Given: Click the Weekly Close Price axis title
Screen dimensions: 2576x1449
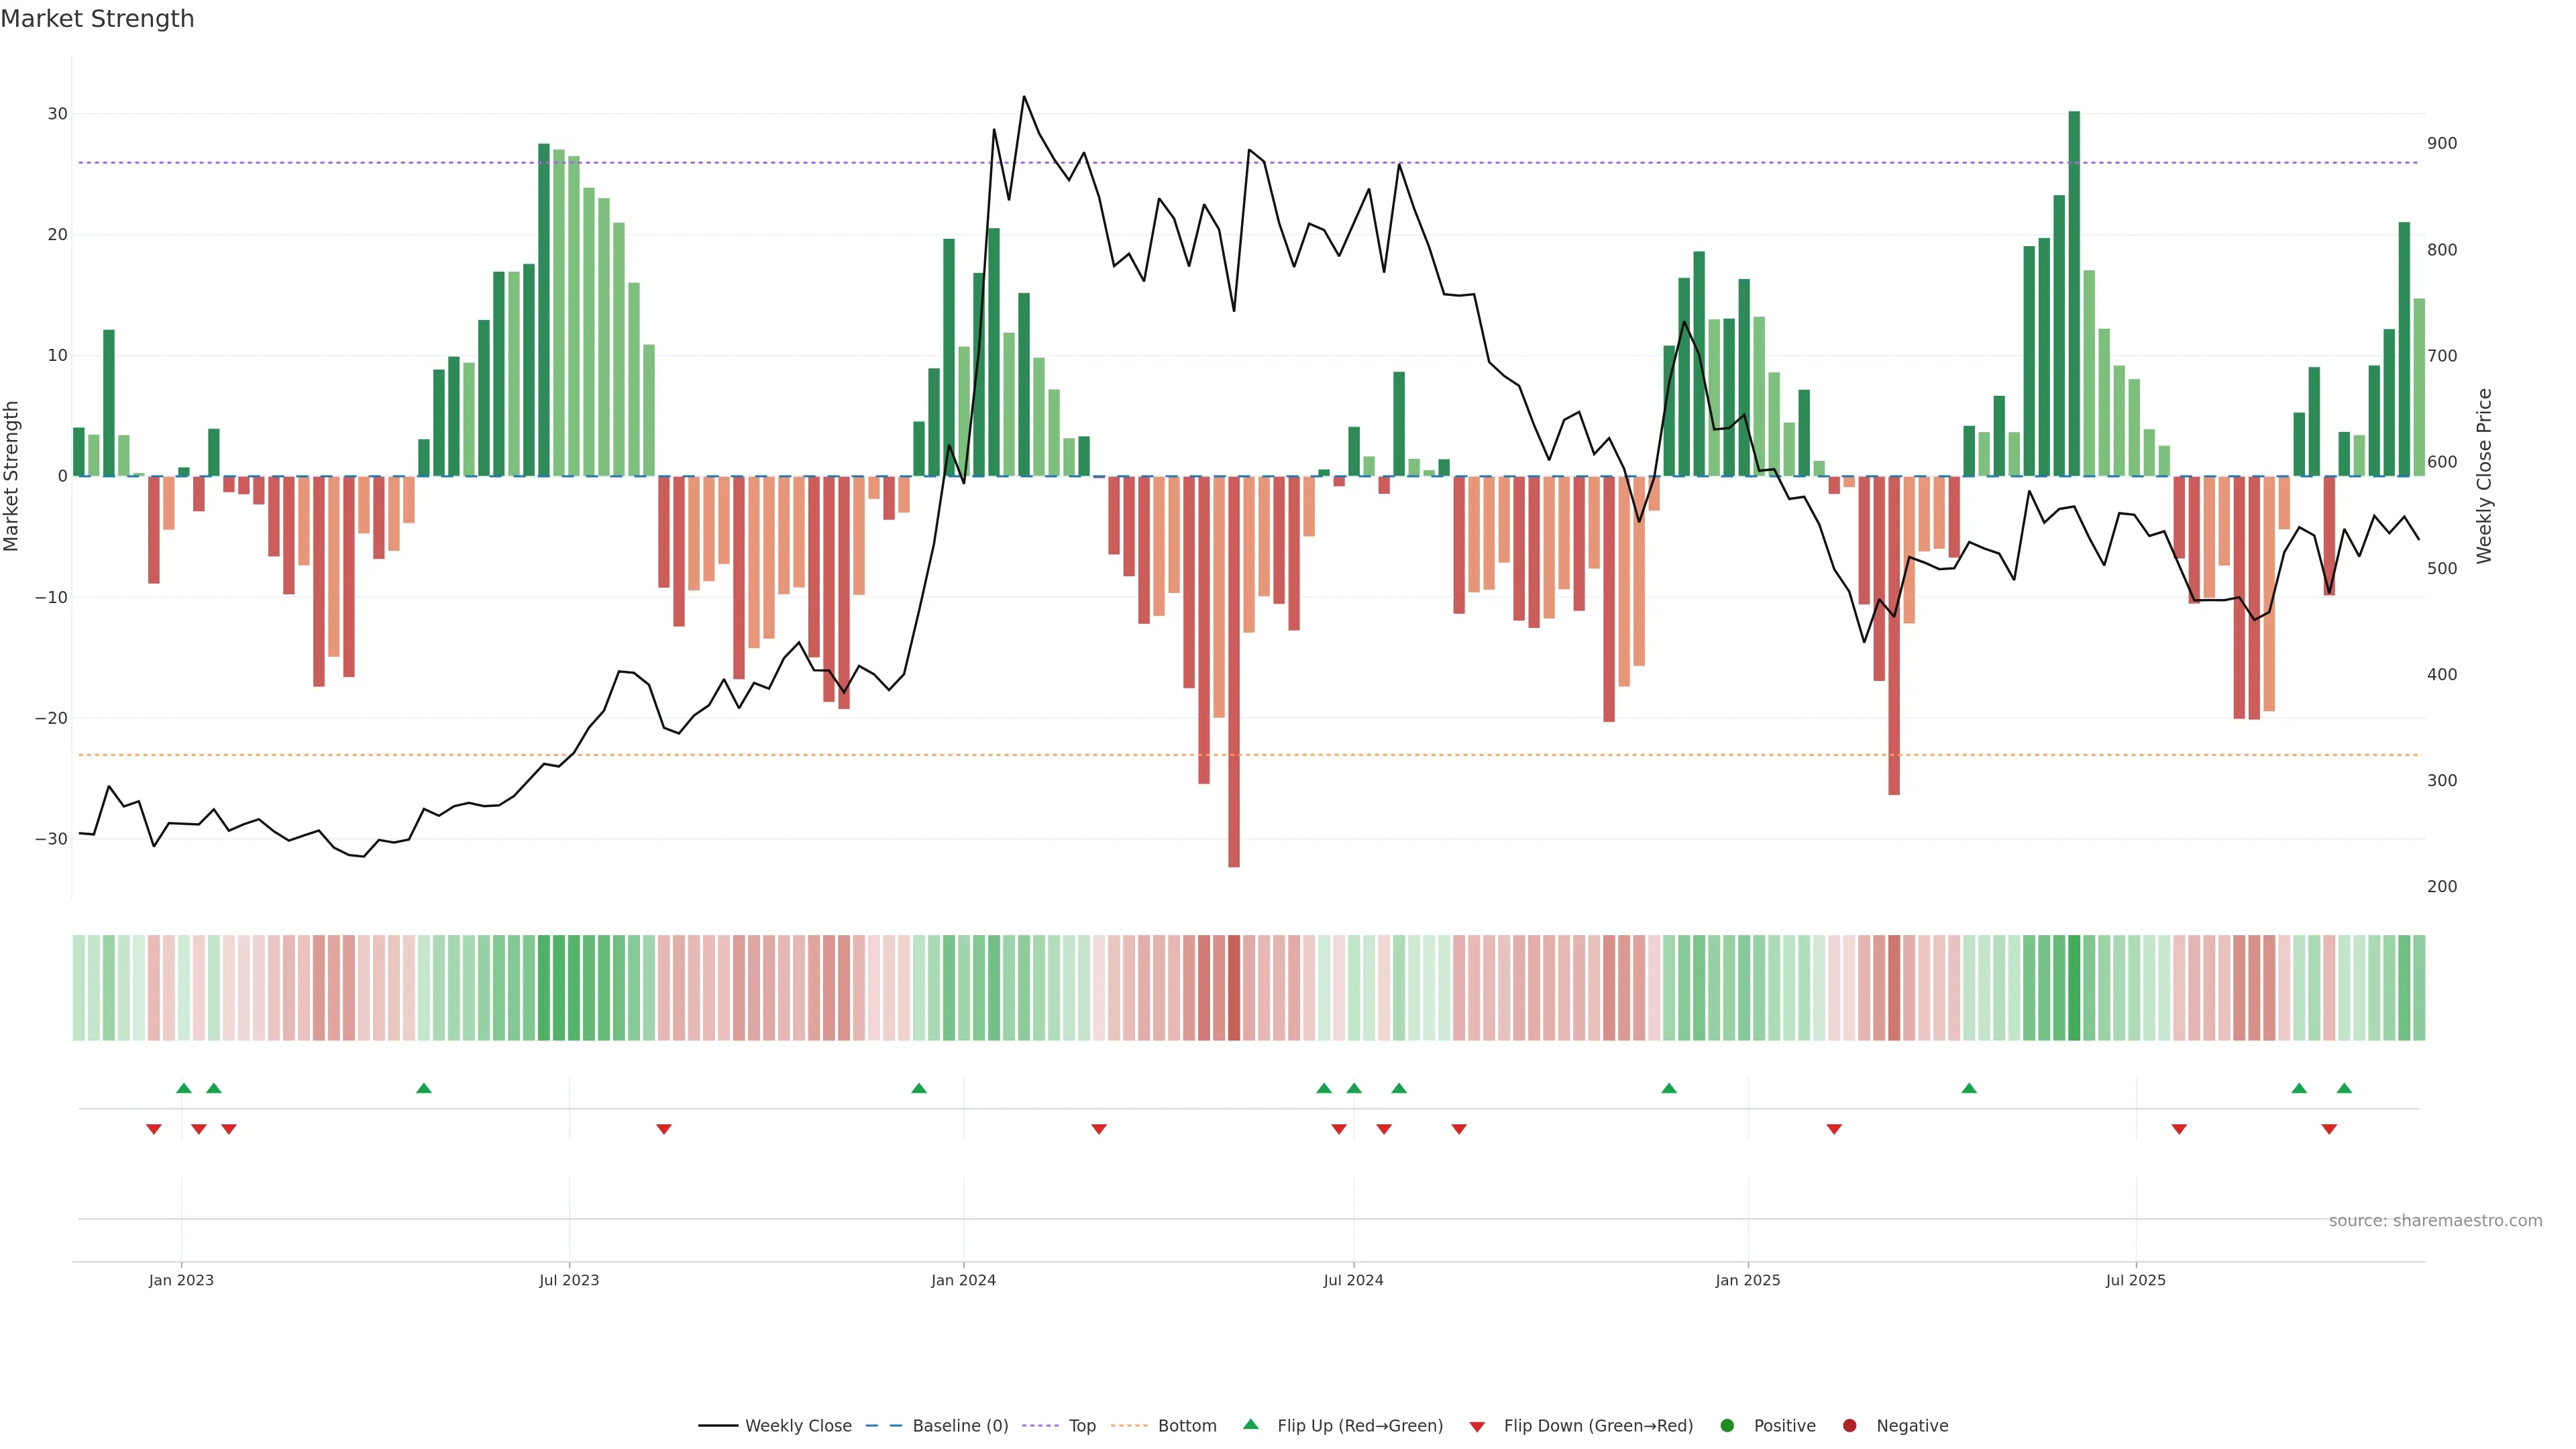Looking at the screenshot, I should 2484,476.
